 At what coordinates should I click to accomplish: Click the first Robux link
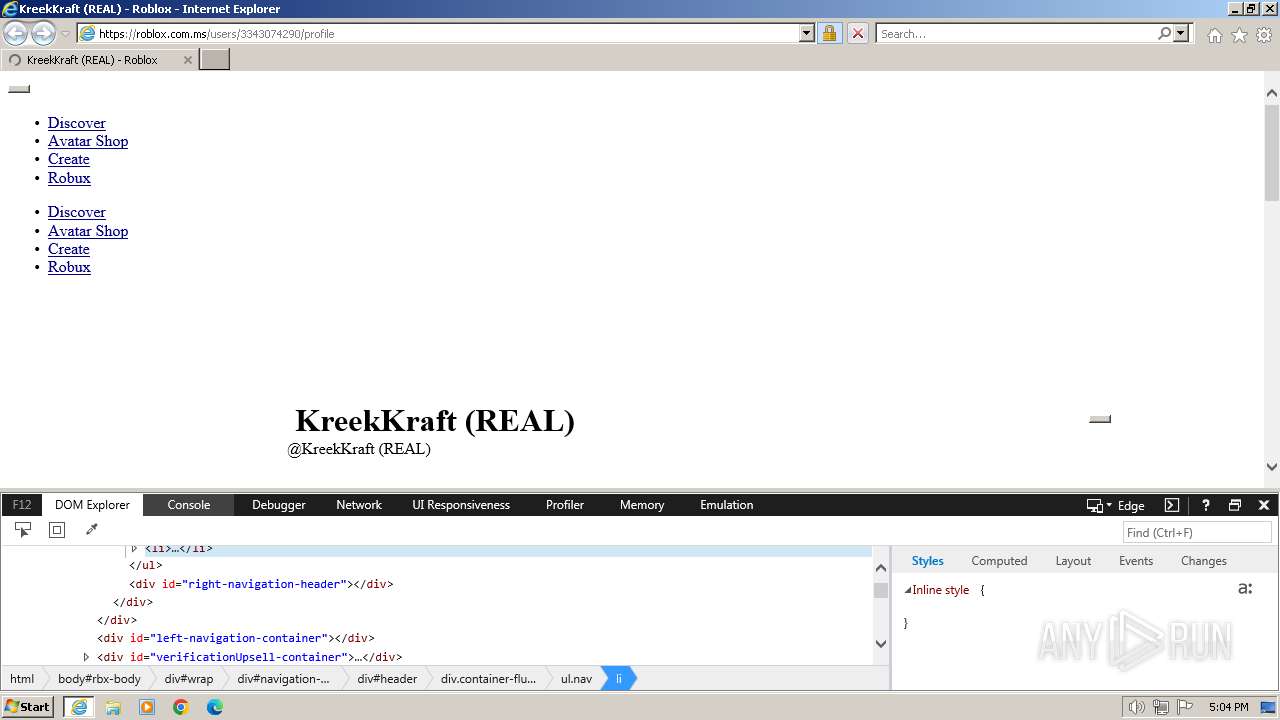(x=69, y=178)
